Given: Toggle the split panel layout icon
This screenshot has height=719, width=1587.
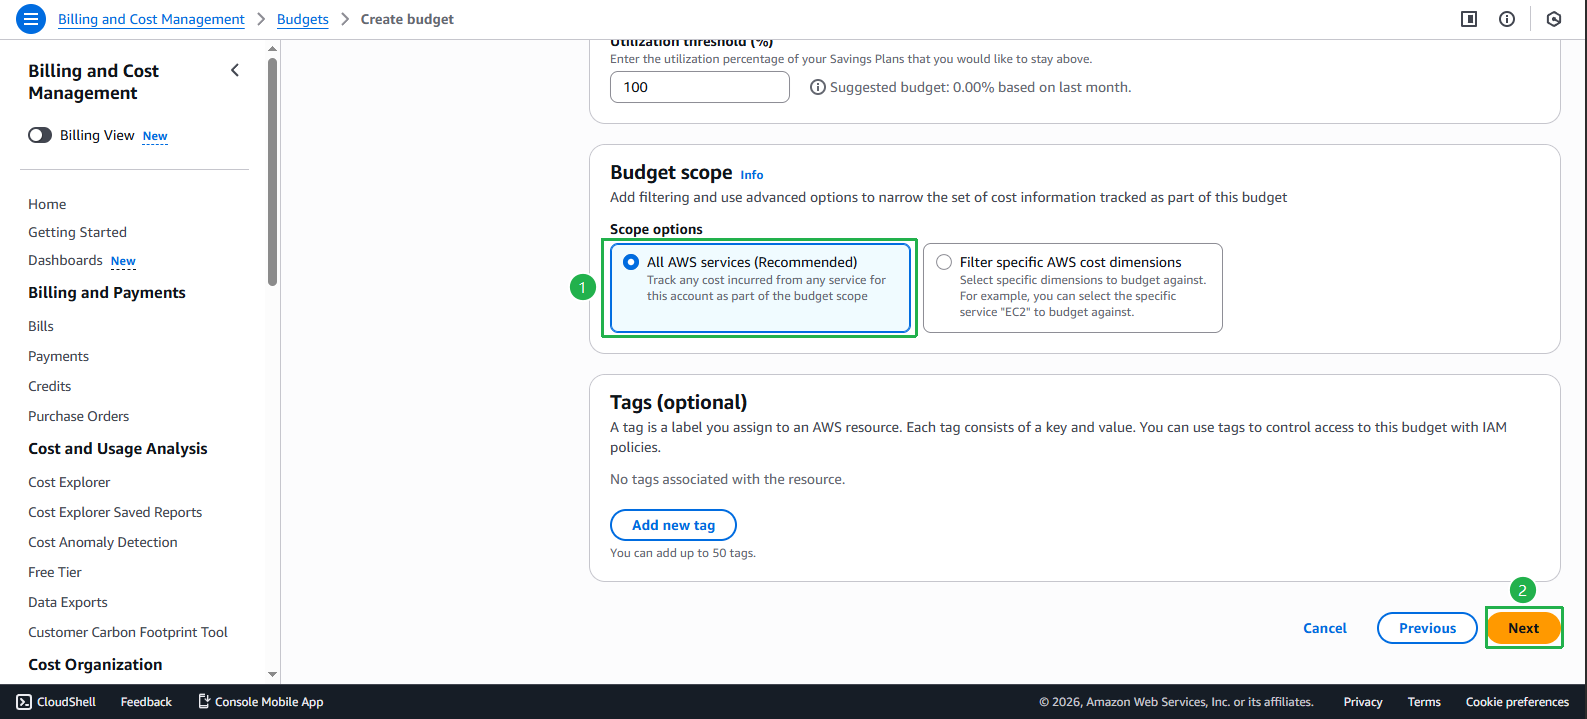Looking at the screenshot, I should (x=1469, y=19).
